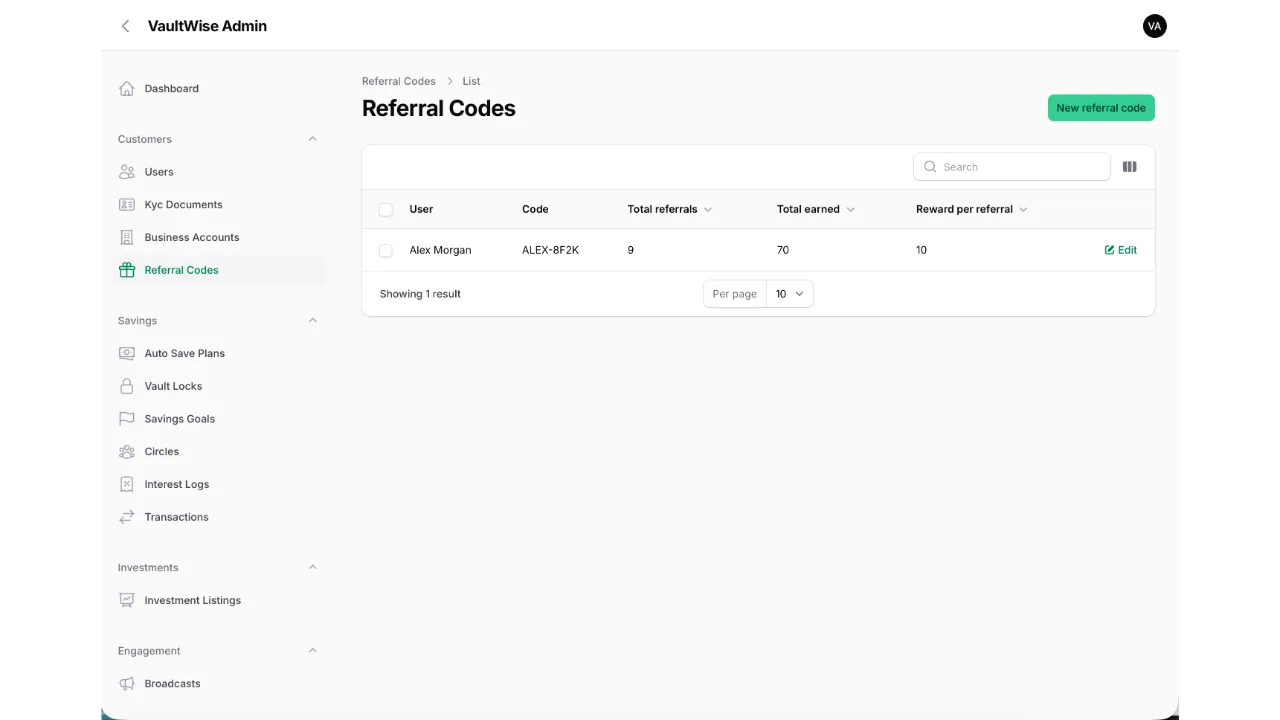Click the ALEX-8F2K code cell
The image size is (1280, 720).
click(x=550, y=250)
